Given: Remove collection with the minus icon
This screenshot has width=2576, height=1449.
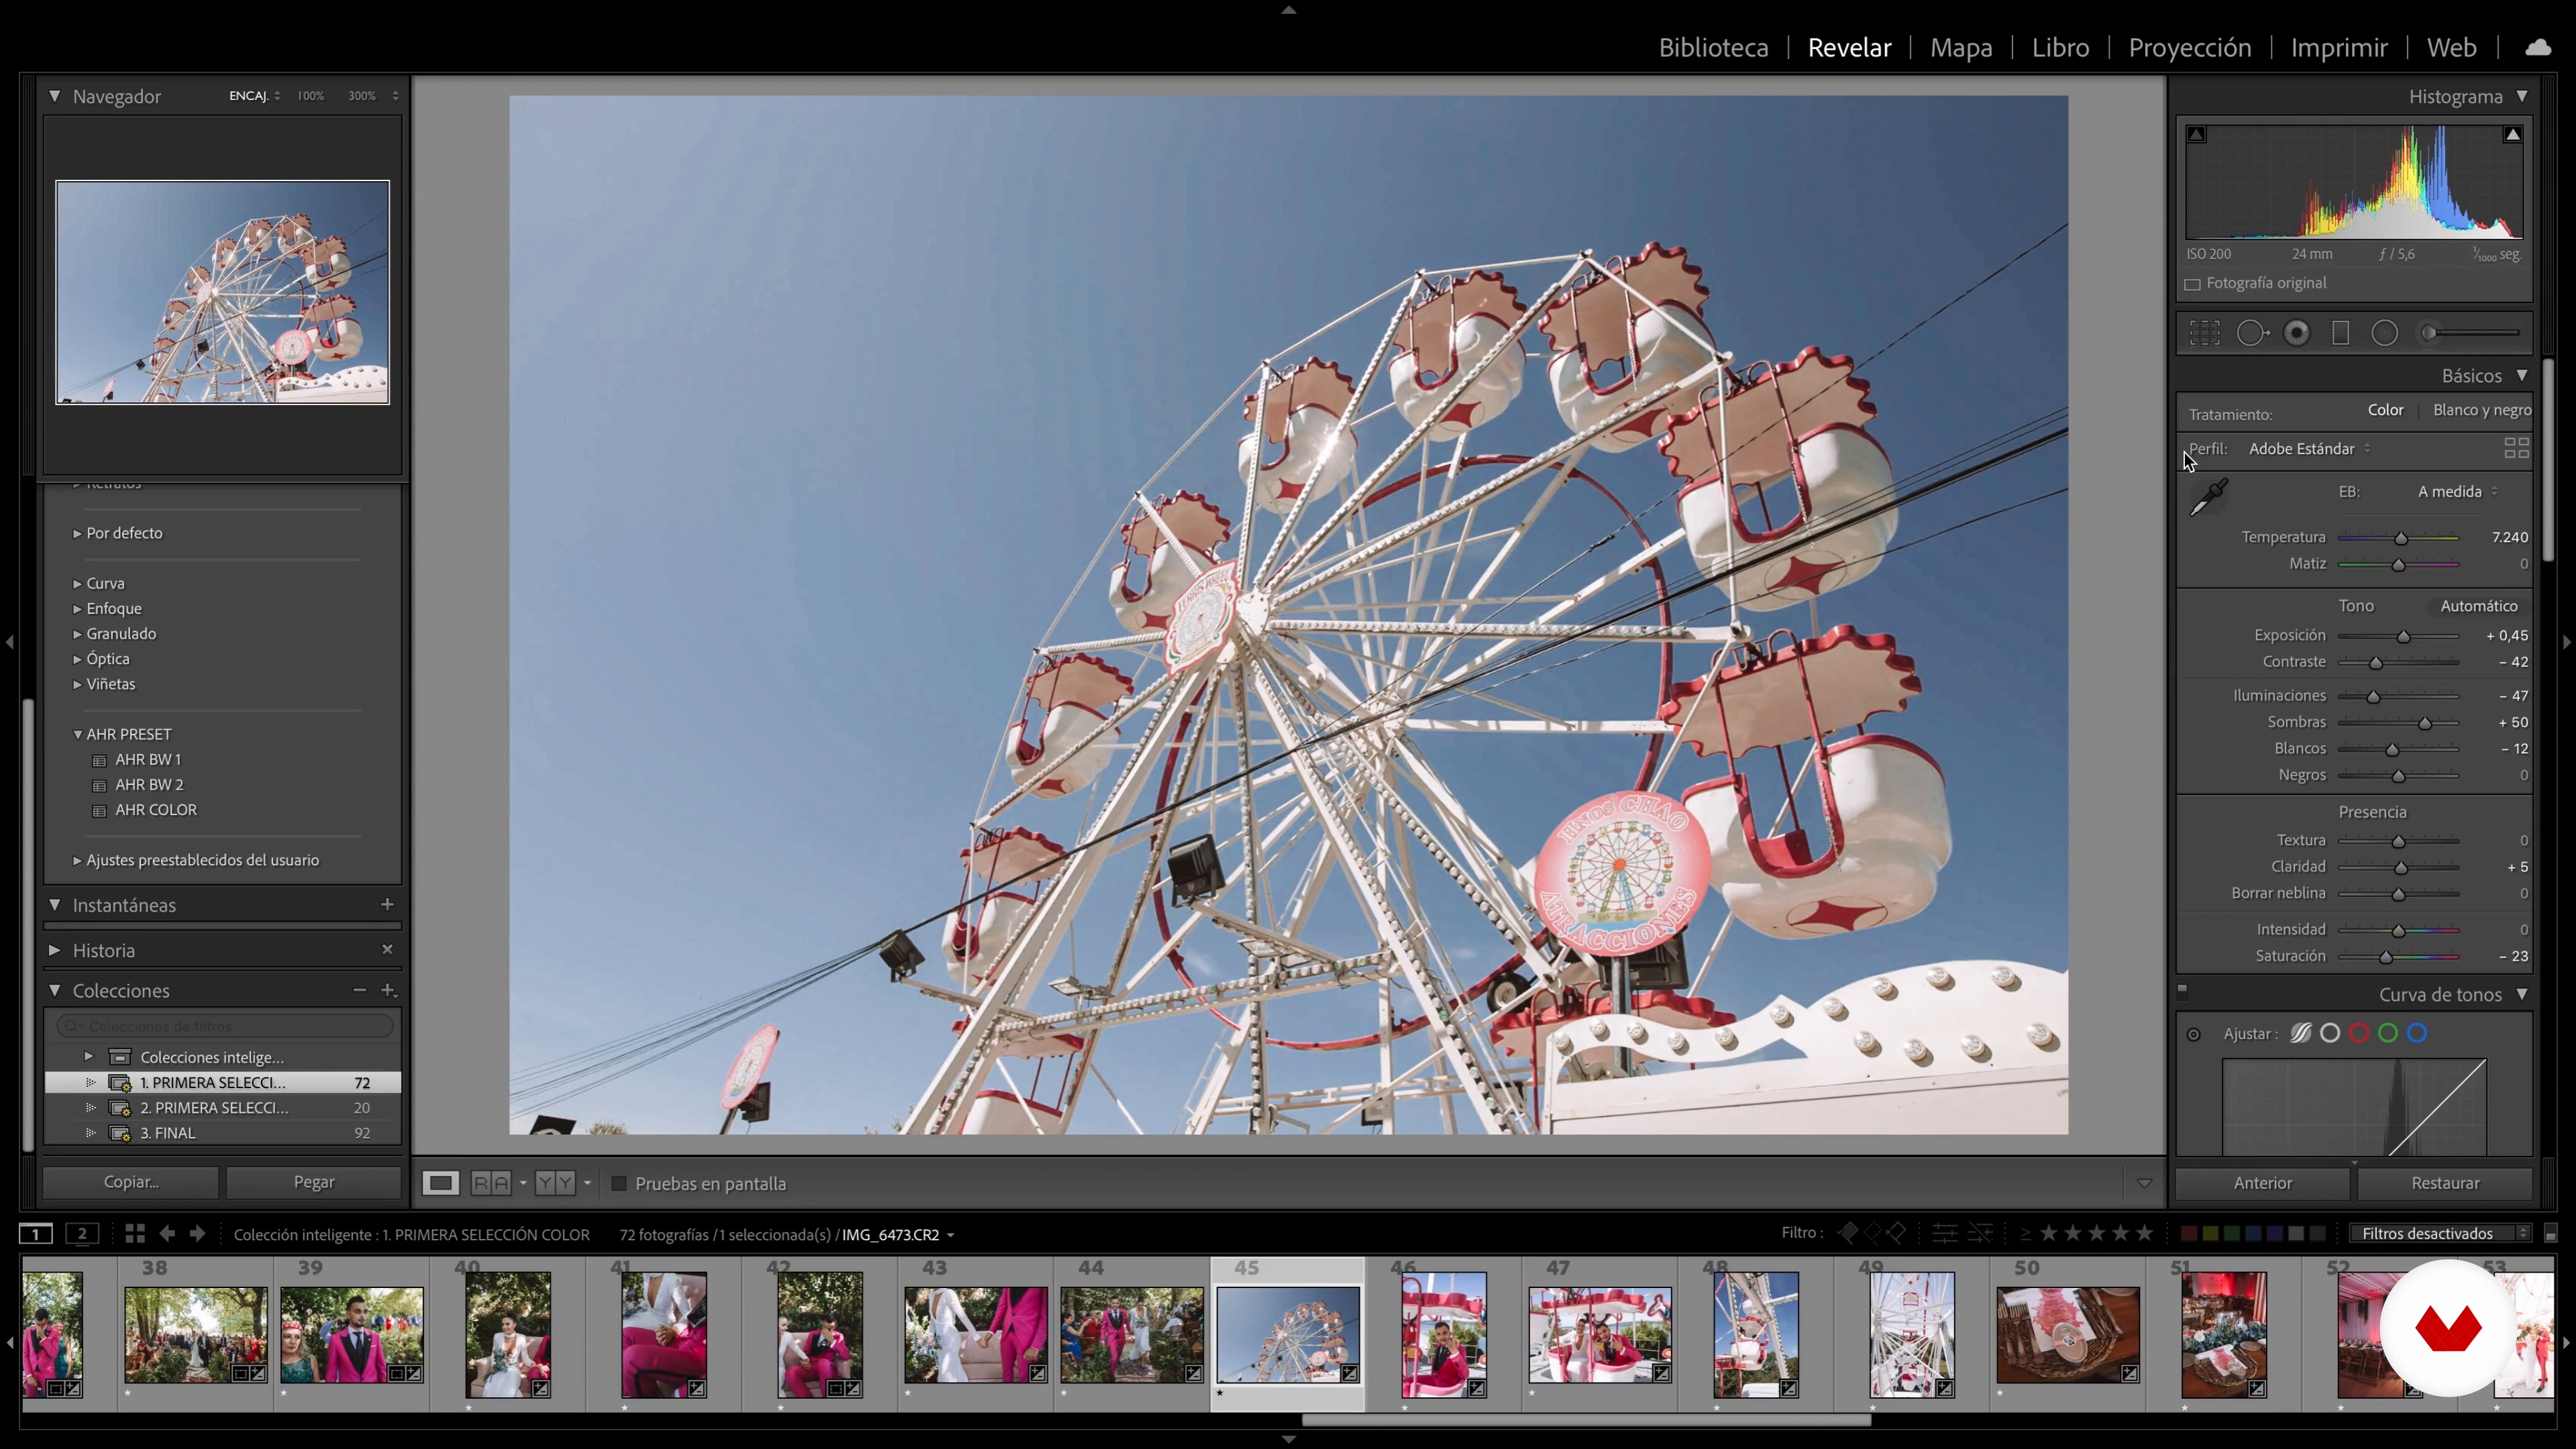Looking at the screenshot, I should pyautogui.click(x=359, y=990).
